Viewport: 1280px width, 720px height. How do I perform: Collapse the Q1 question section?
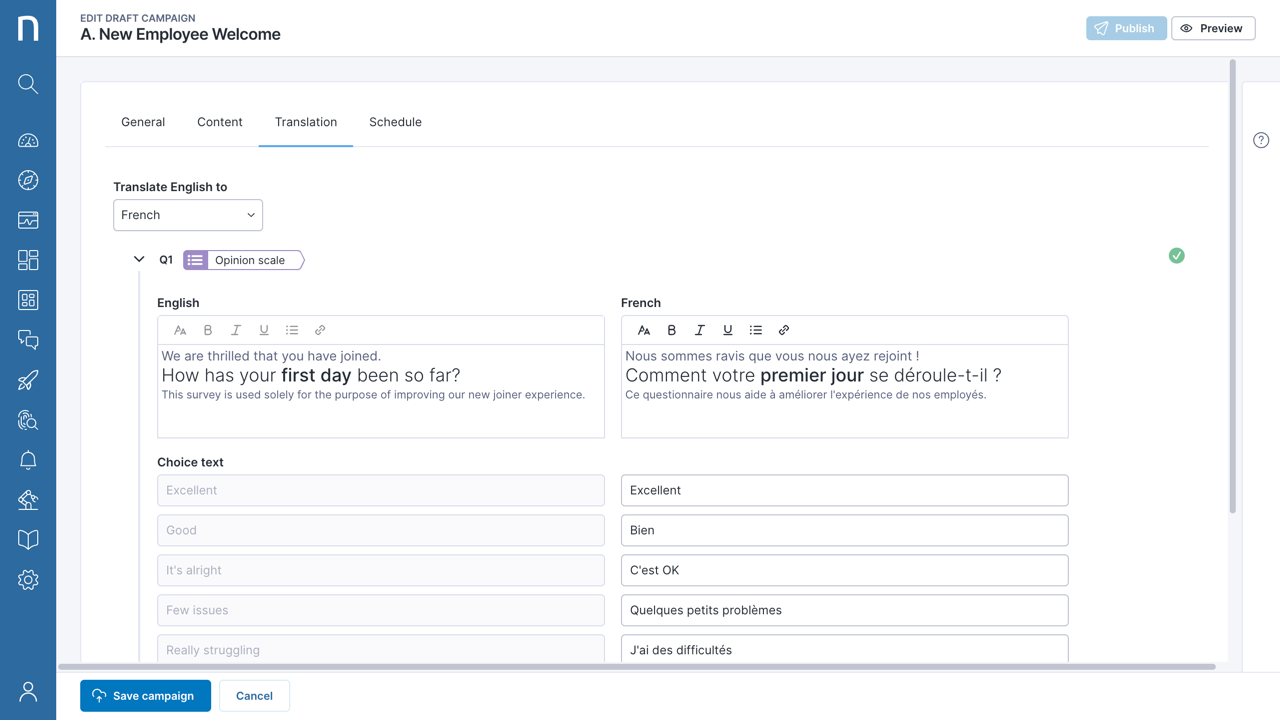(139, 258)
